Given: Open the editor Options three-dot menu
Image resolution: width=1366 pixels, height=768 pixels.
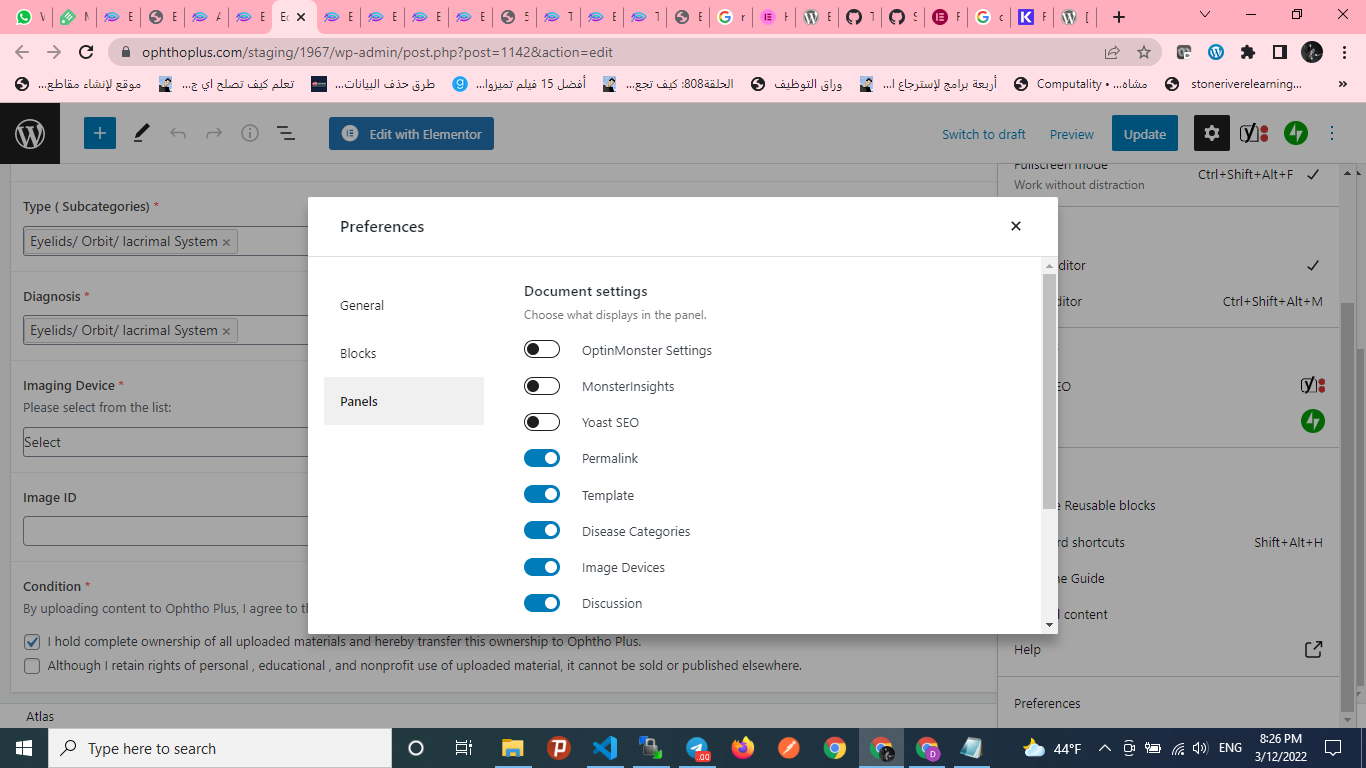Looking at the screenshot, I should click(x=1332, y=134).
